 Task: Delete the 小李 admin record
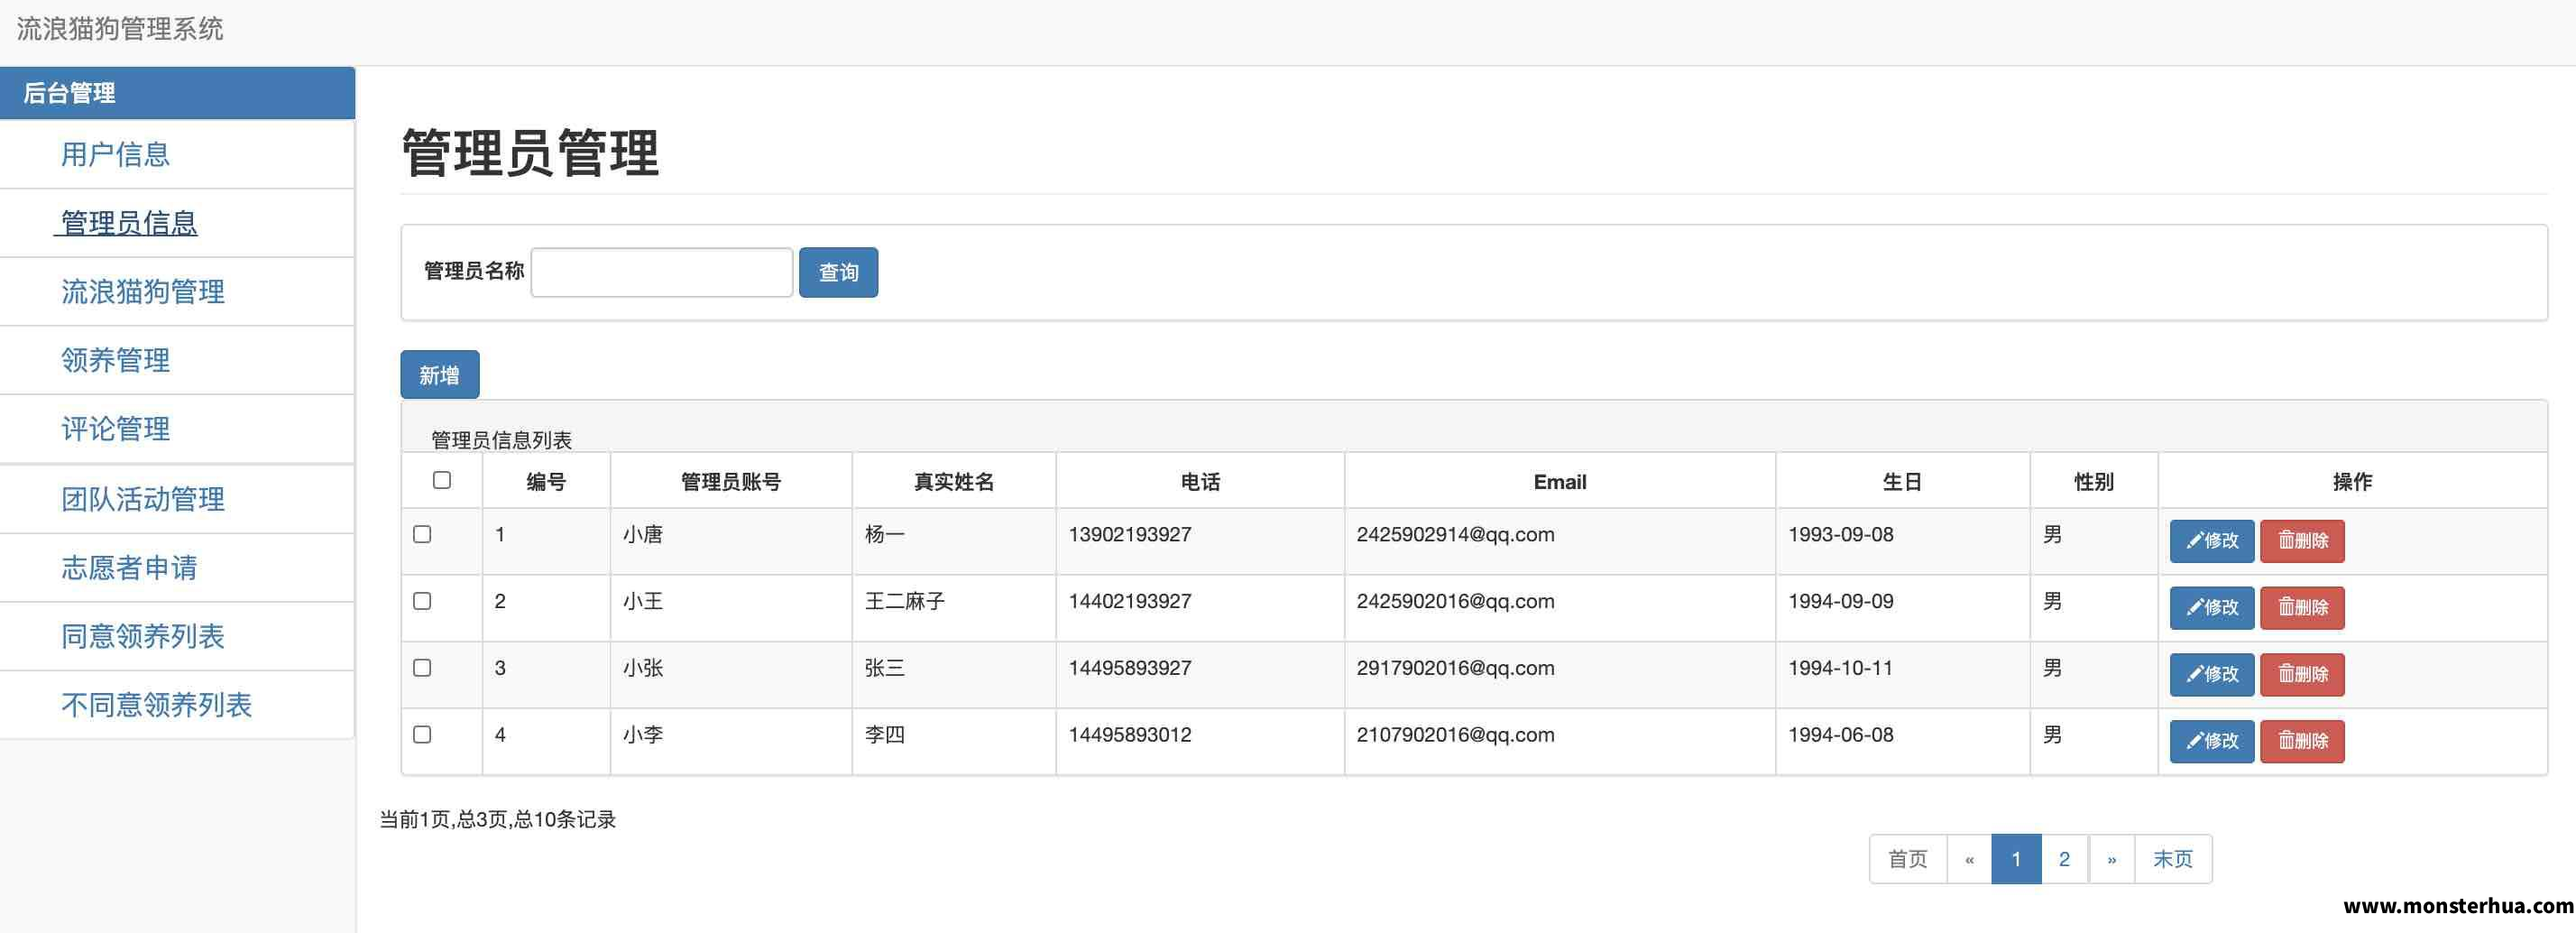pos(2302,742)
